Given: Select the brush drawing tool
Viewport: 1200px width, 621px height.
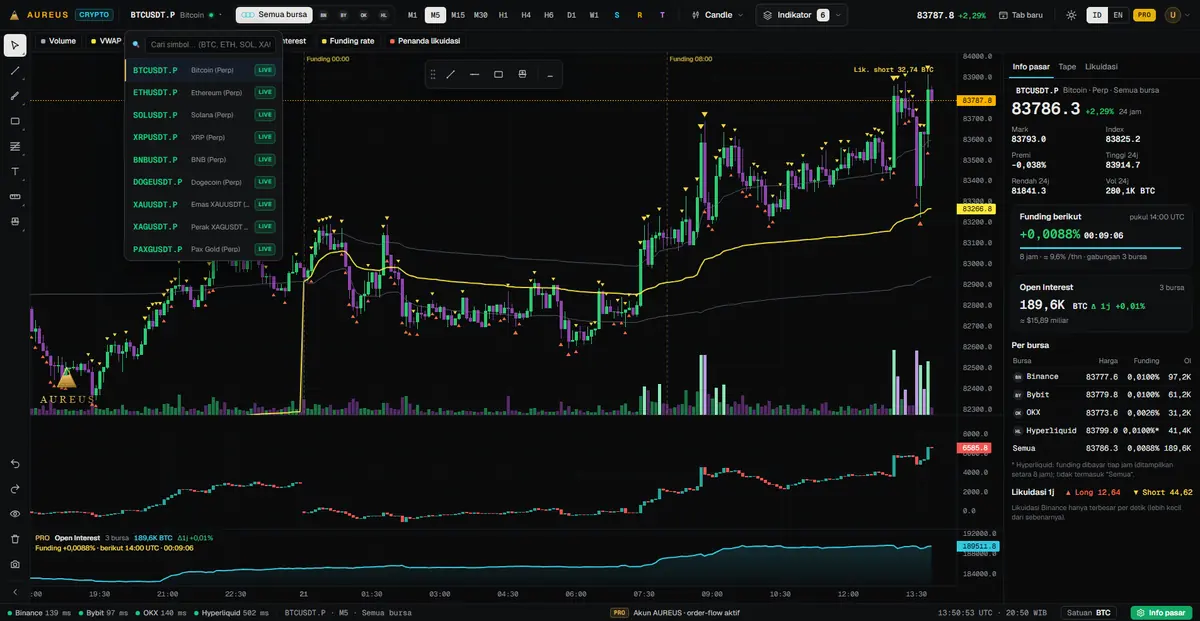Looking at the screenshot, I should pos(15,96).
